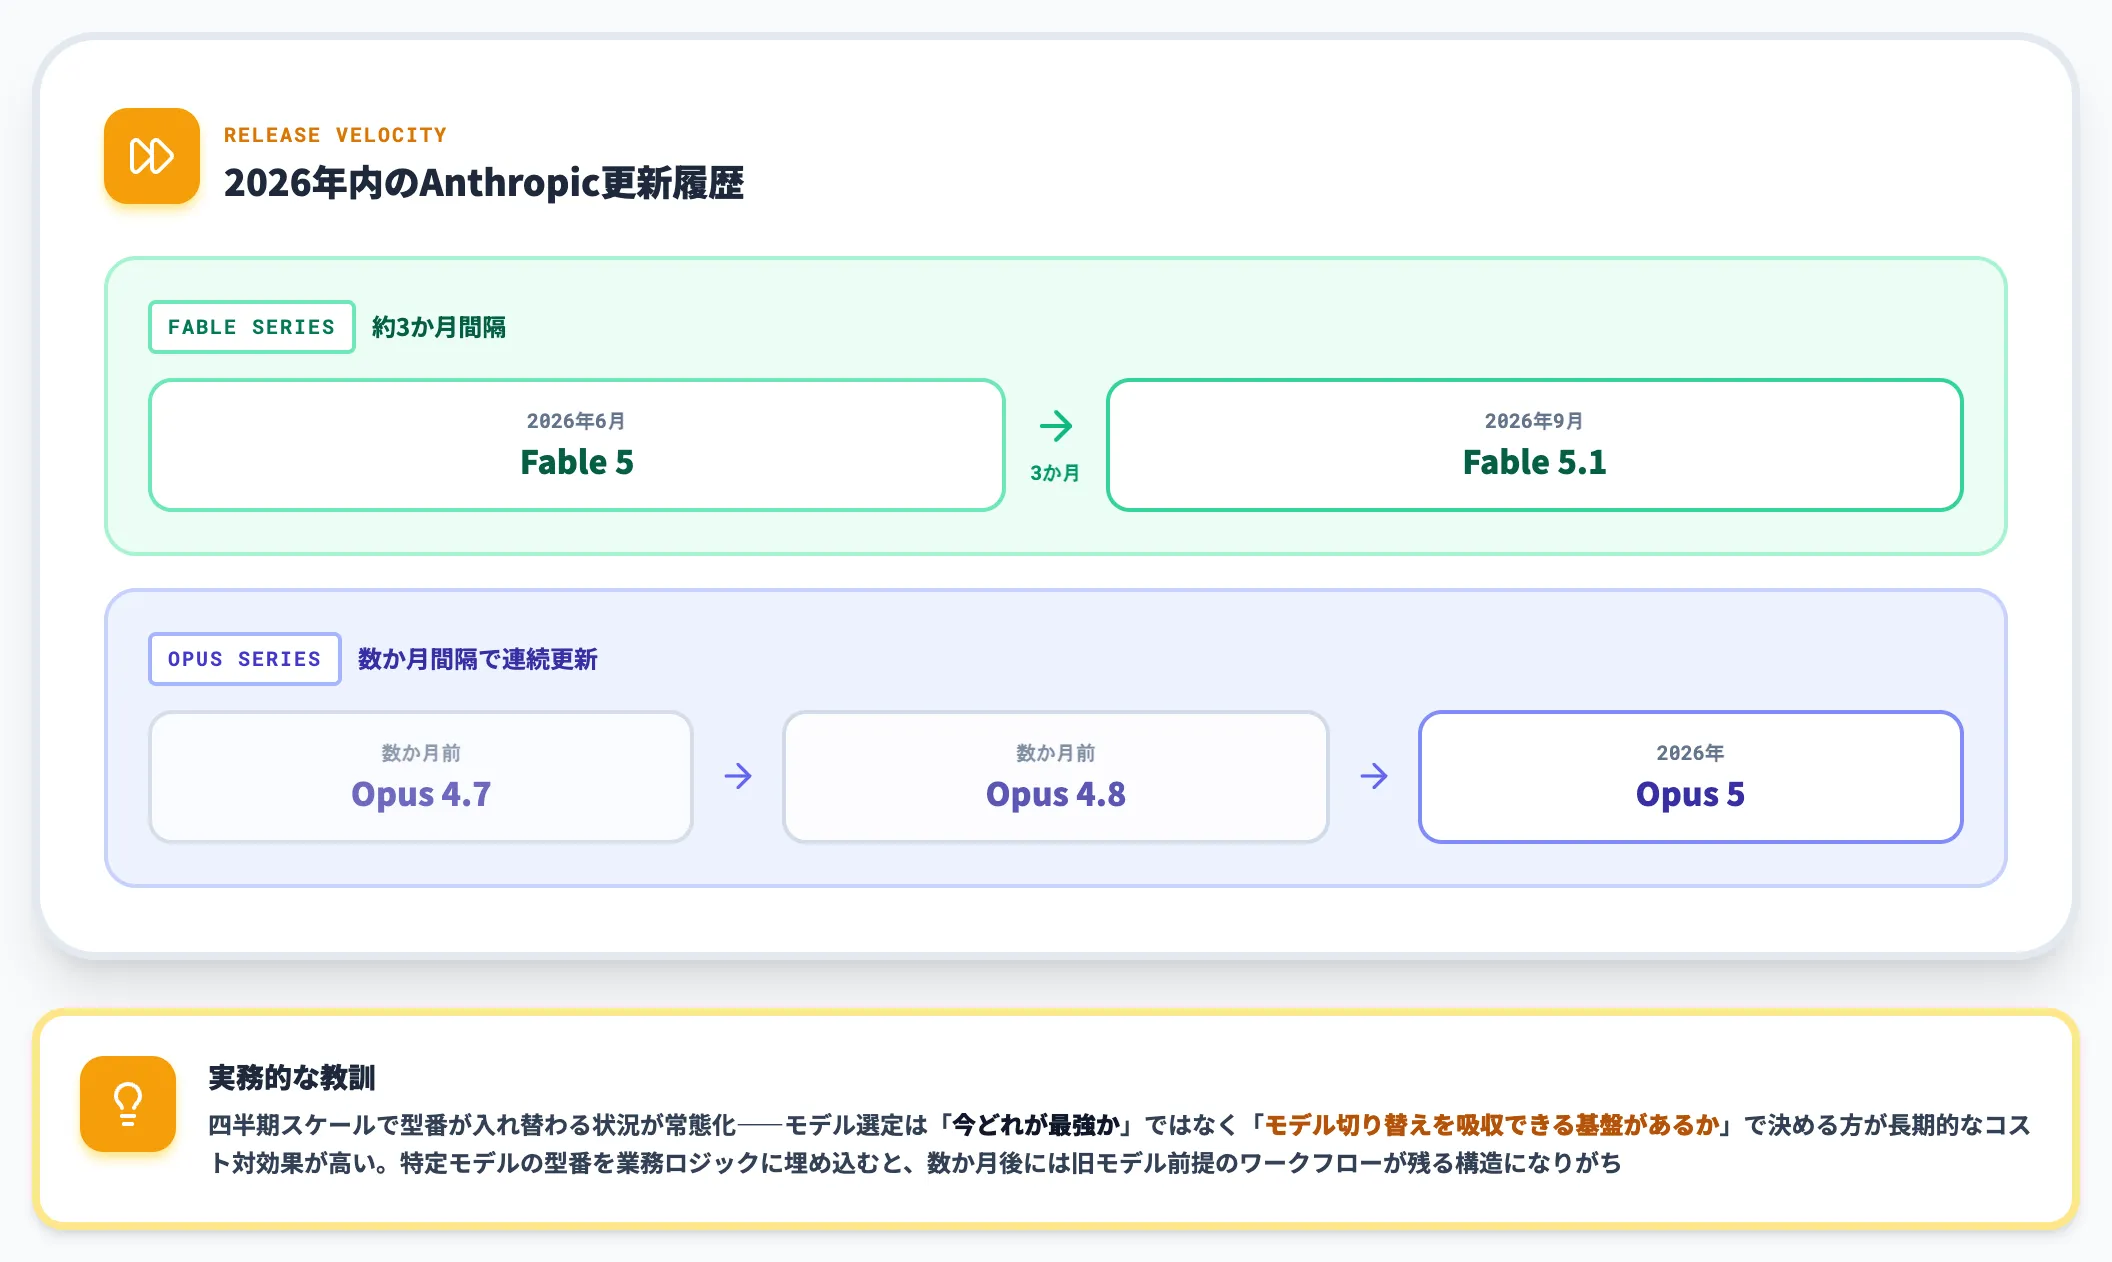Click 数か月前 above Opus 4.7

tap(421, 753)
